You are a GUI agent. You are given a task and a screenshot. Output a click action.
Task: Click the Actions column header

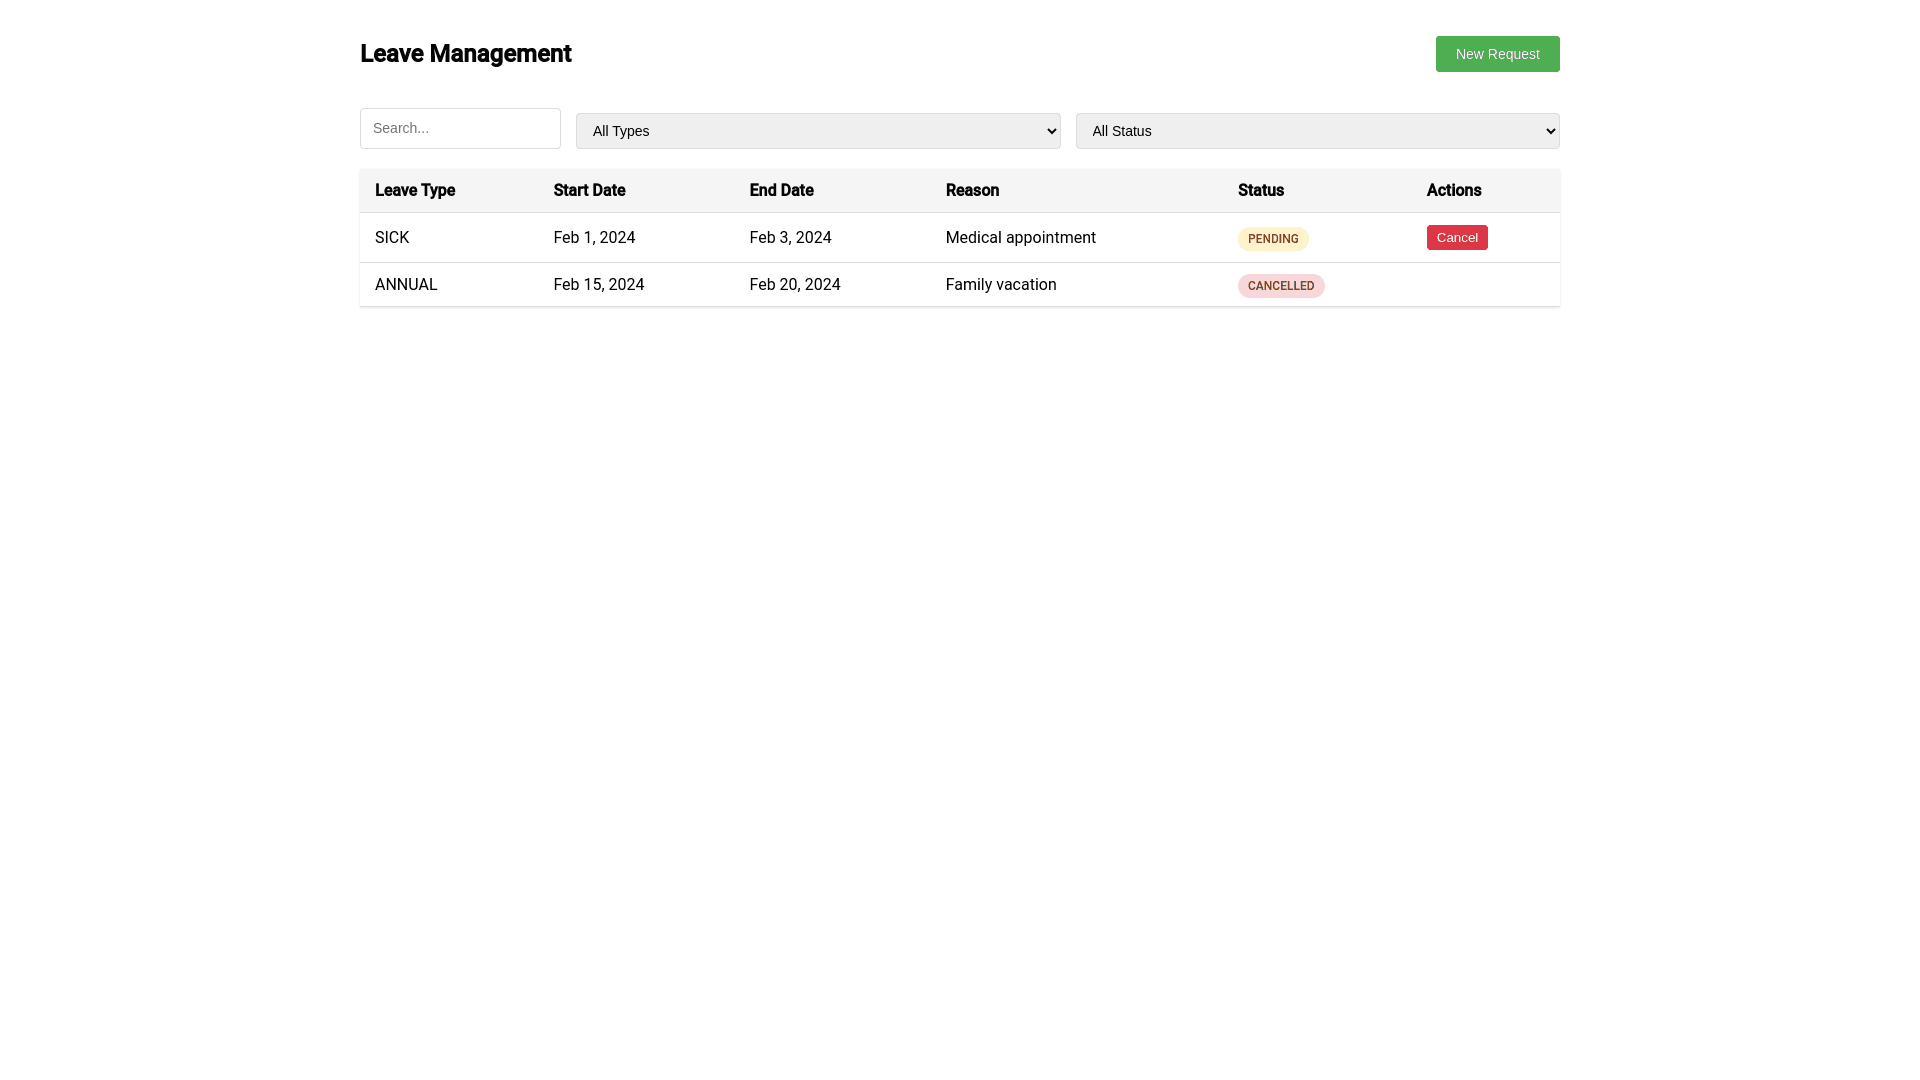point(1453,190)
